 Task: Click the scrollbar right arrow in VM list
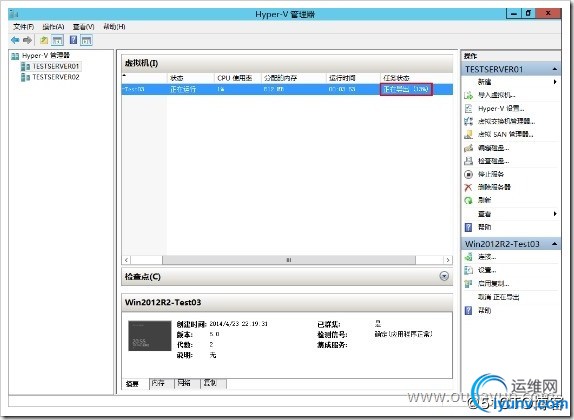pos(448,260)
